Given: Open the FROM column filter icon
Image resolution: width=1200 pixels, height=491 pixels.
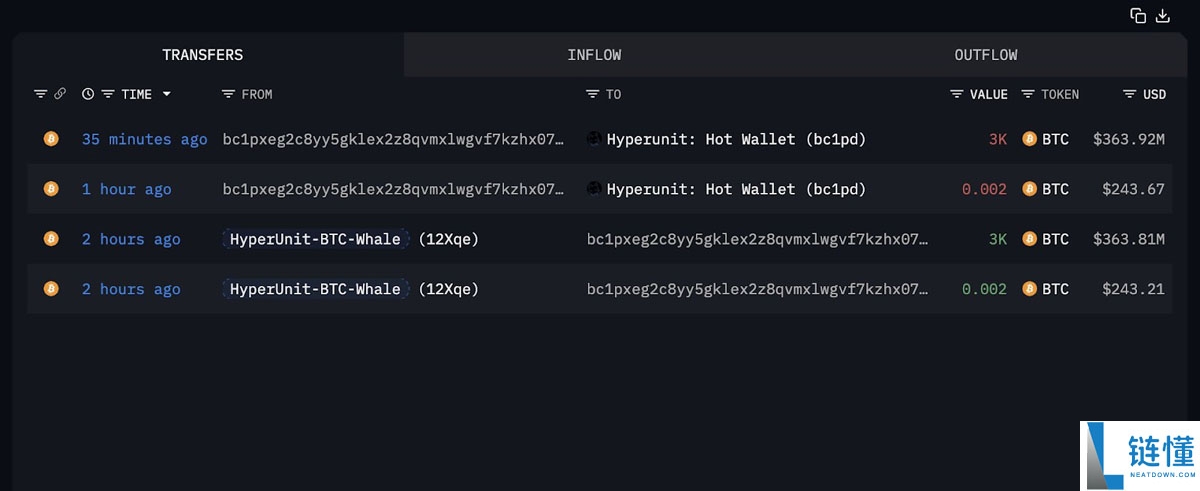Looking at the screenshot, I should [228, 94].
